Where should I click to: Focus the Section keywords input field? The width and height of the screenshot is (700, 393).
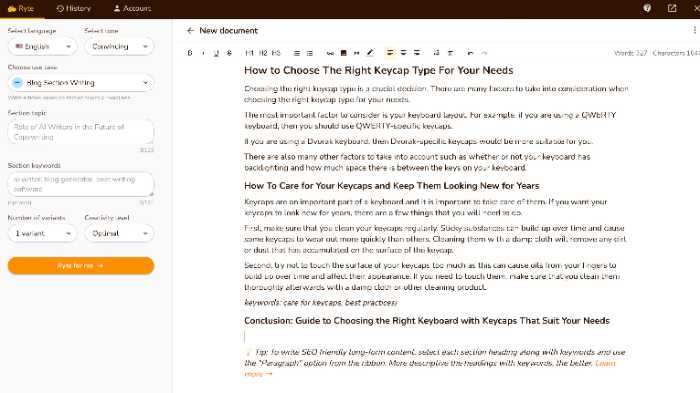[81, 184]
